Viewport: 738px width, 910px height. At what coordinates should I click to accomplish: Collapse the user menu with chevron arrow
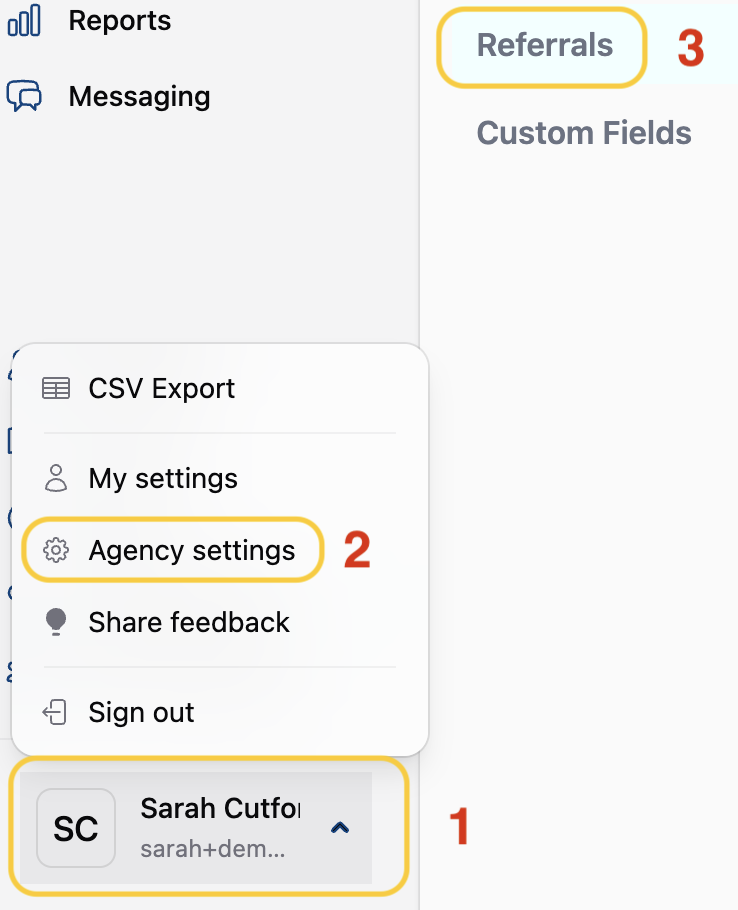[340, 828]
